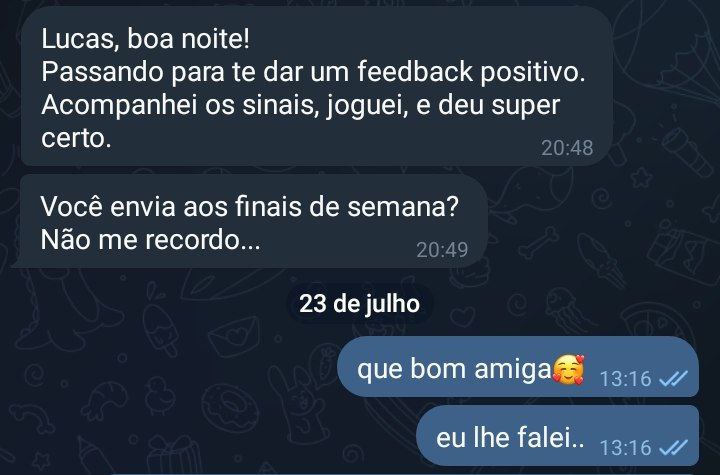Viewport: 720px width, 475px height.
Task: Tap the 20:49 message timestamp
Action: point(442,250)
